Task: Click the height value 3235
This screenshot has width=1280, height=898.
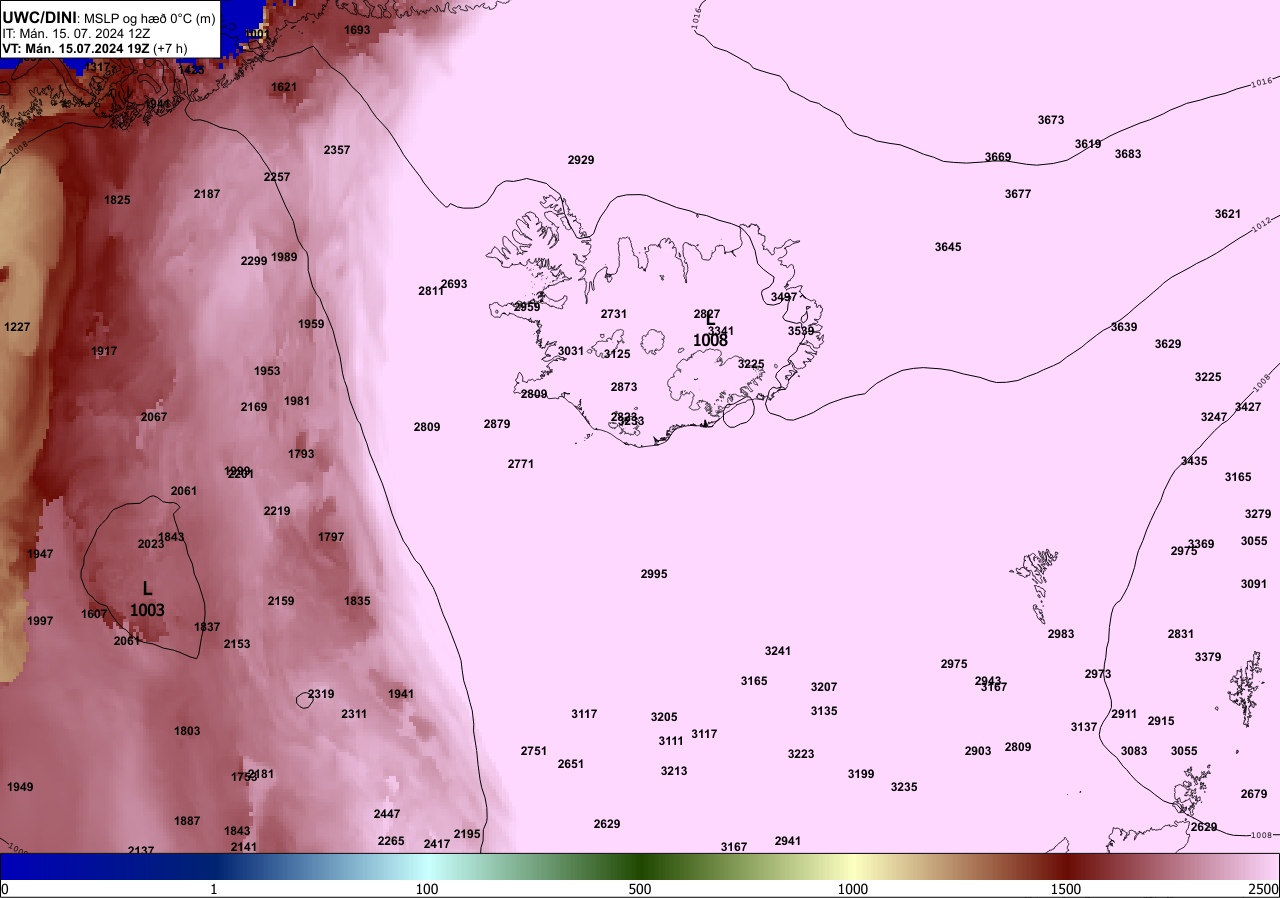Action: [904, 787]
